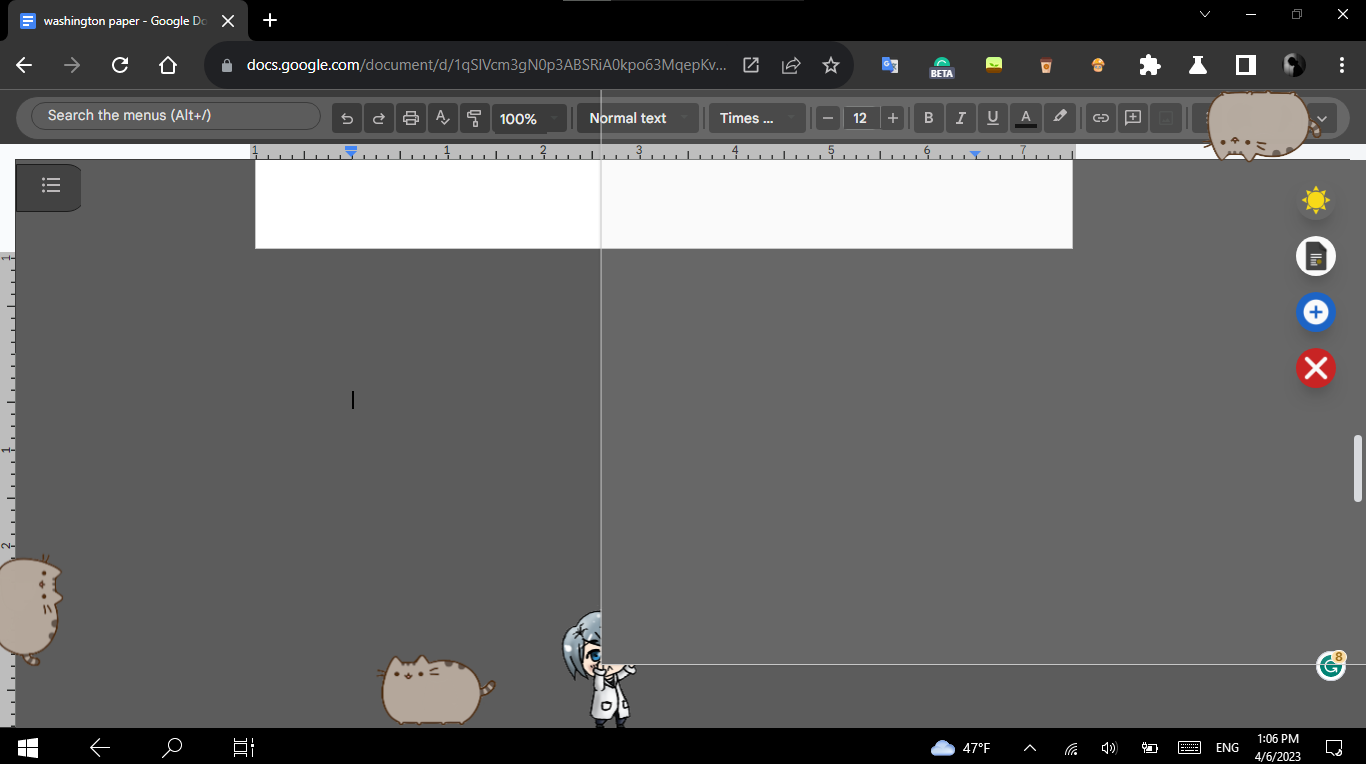
Task: Open the mushroom extension icon
Action: pyautogui.click(x=1098, y=65)
